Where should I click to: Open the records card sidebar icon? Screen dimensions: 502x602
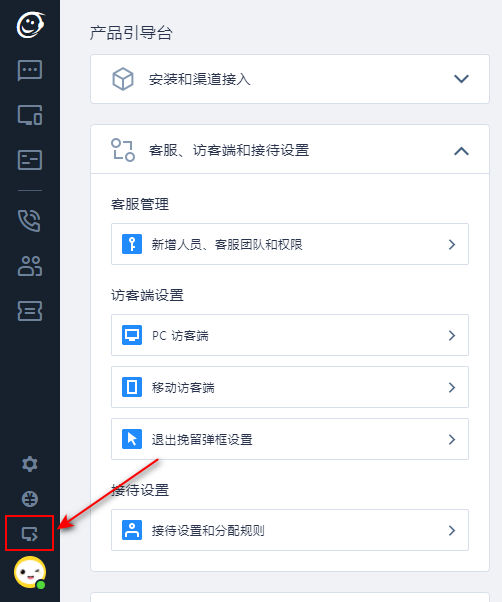coord(30,160)
